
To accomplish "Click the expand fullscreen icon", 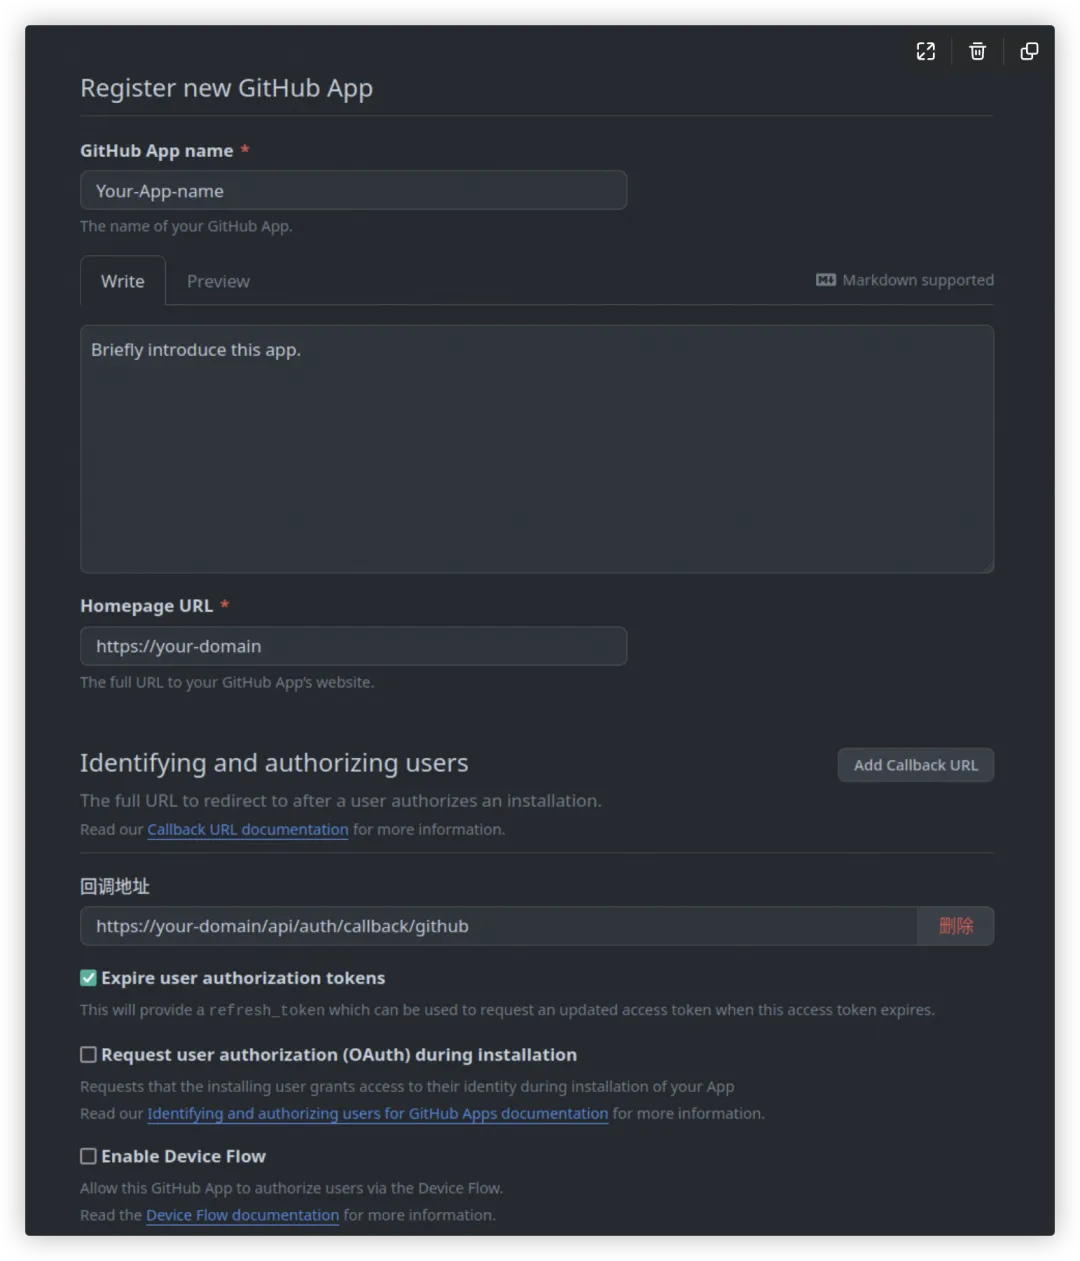I will [926, 51].
